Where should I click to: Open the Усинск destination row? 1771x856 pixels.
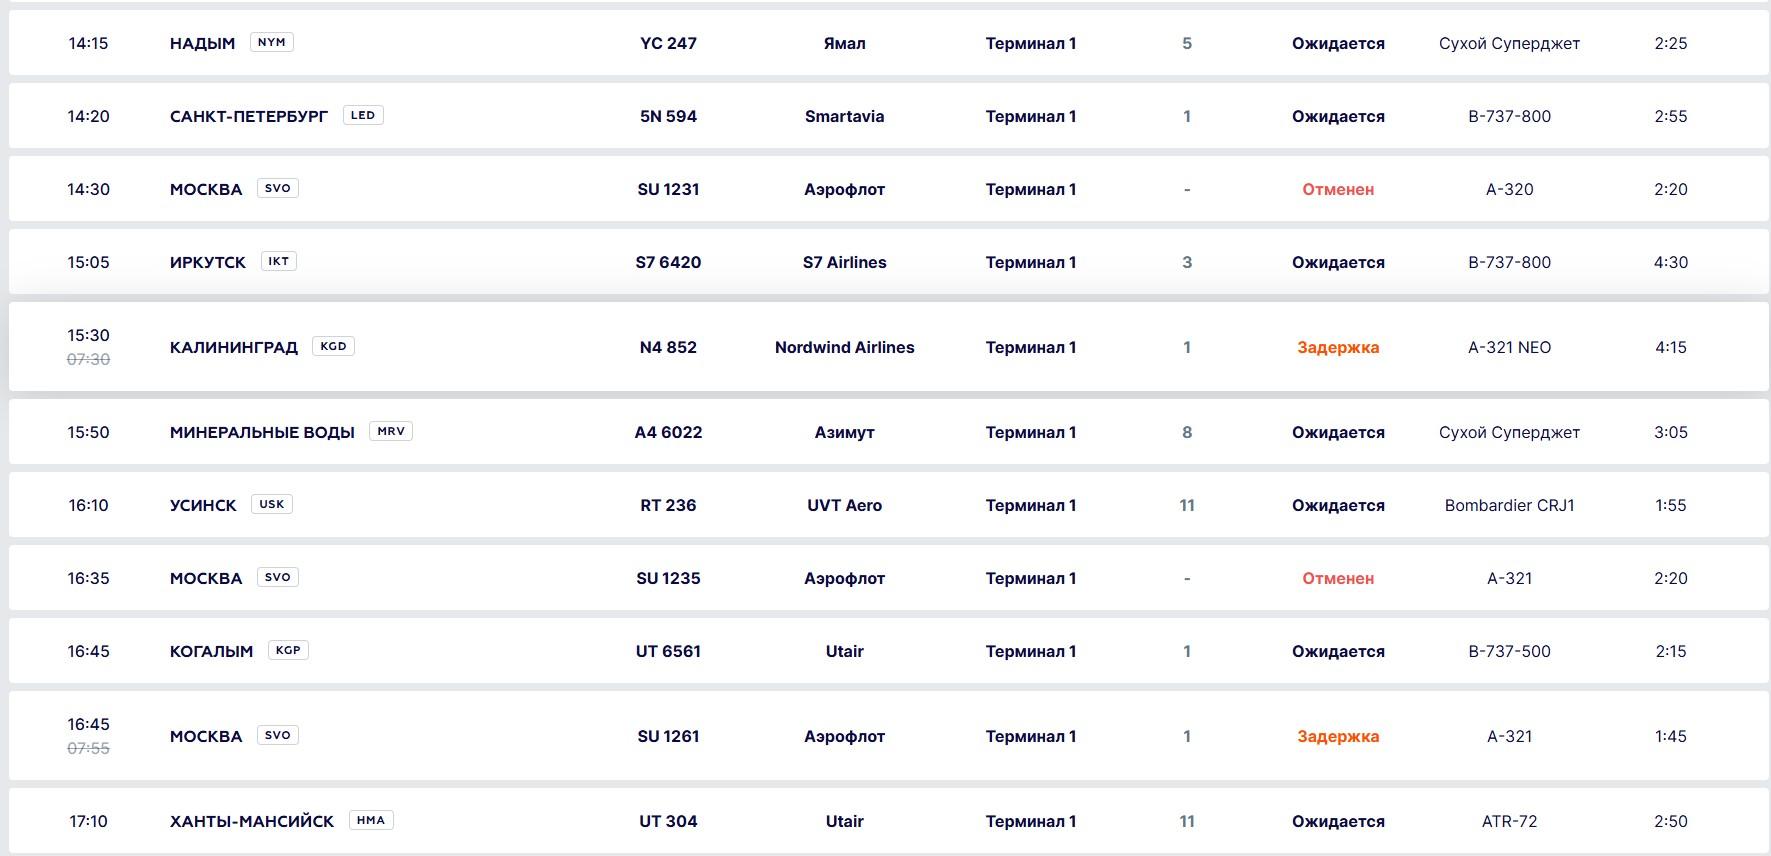(203, 505)
